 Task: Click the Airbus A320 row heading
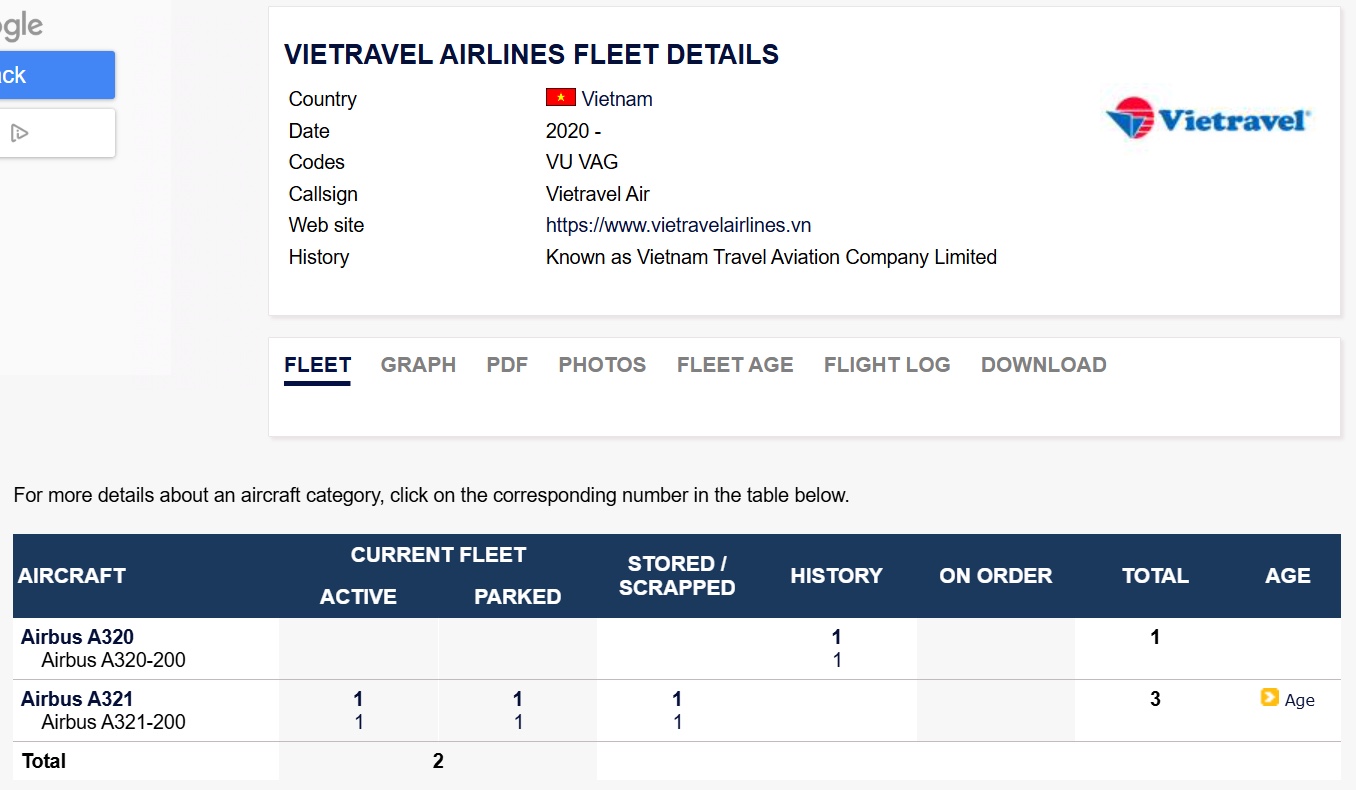77,637
